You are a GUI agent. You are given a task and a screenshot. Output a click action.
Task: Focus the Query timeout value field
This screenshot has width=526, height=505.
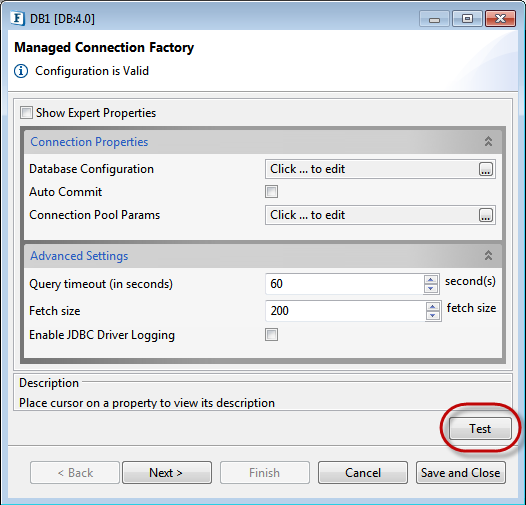[344, 284]
